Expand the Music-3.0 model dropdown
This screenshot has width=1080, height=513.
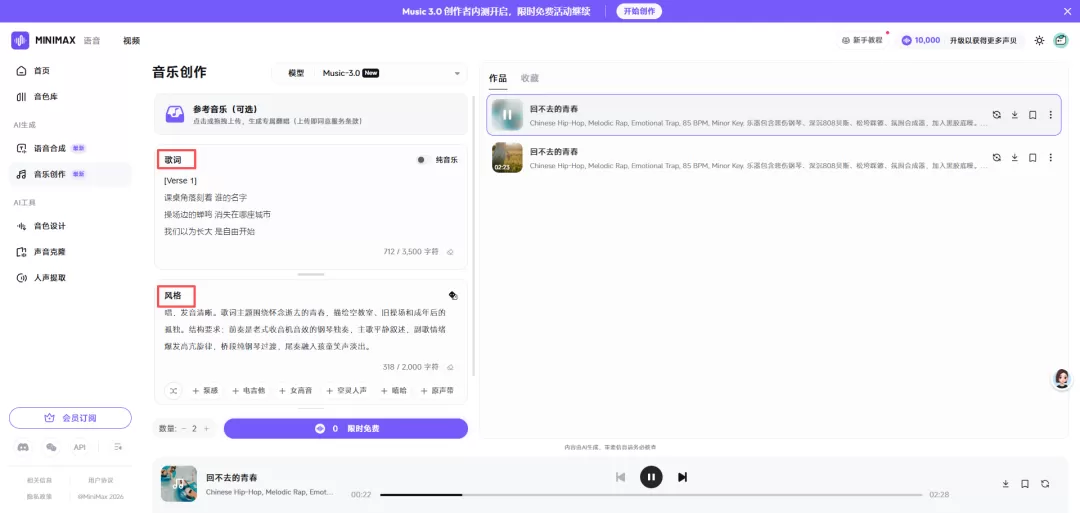(369, 73)
